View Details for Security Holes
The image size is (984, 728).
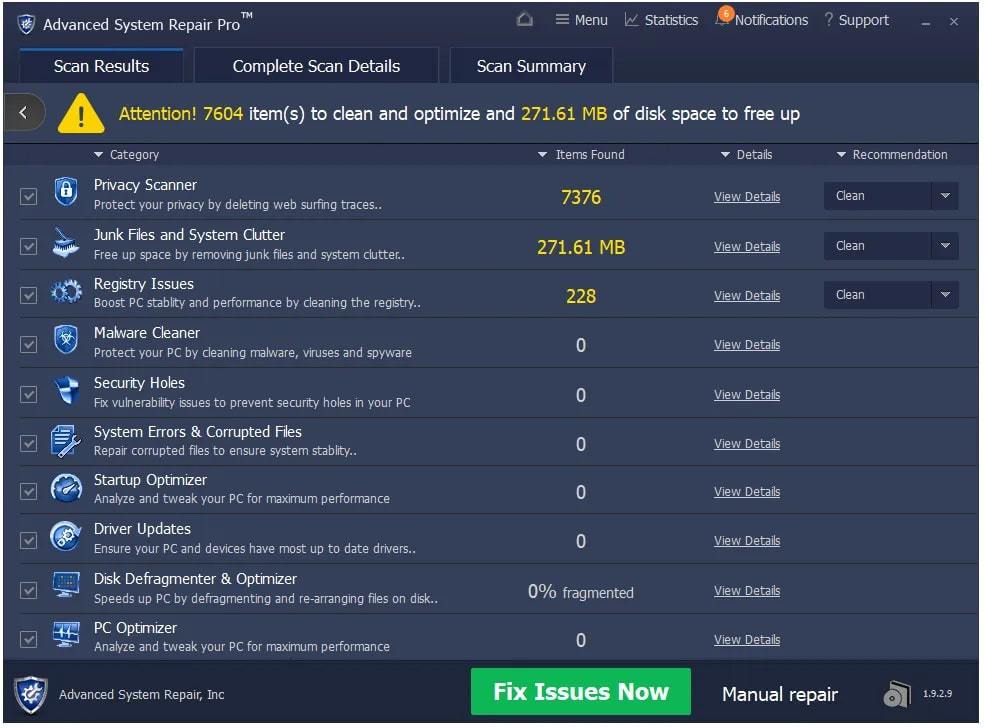(x=747, y=395)
